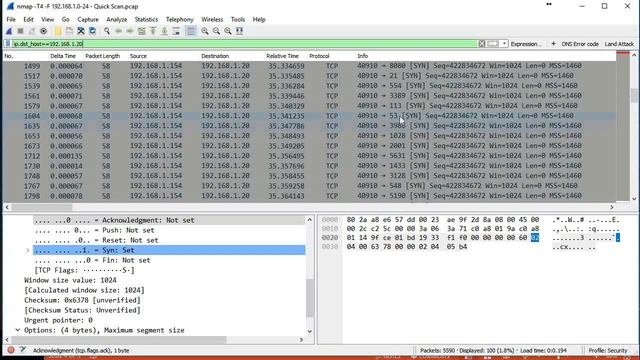Open the Statistics menu
640x360 pixels.
pos(146,19)
